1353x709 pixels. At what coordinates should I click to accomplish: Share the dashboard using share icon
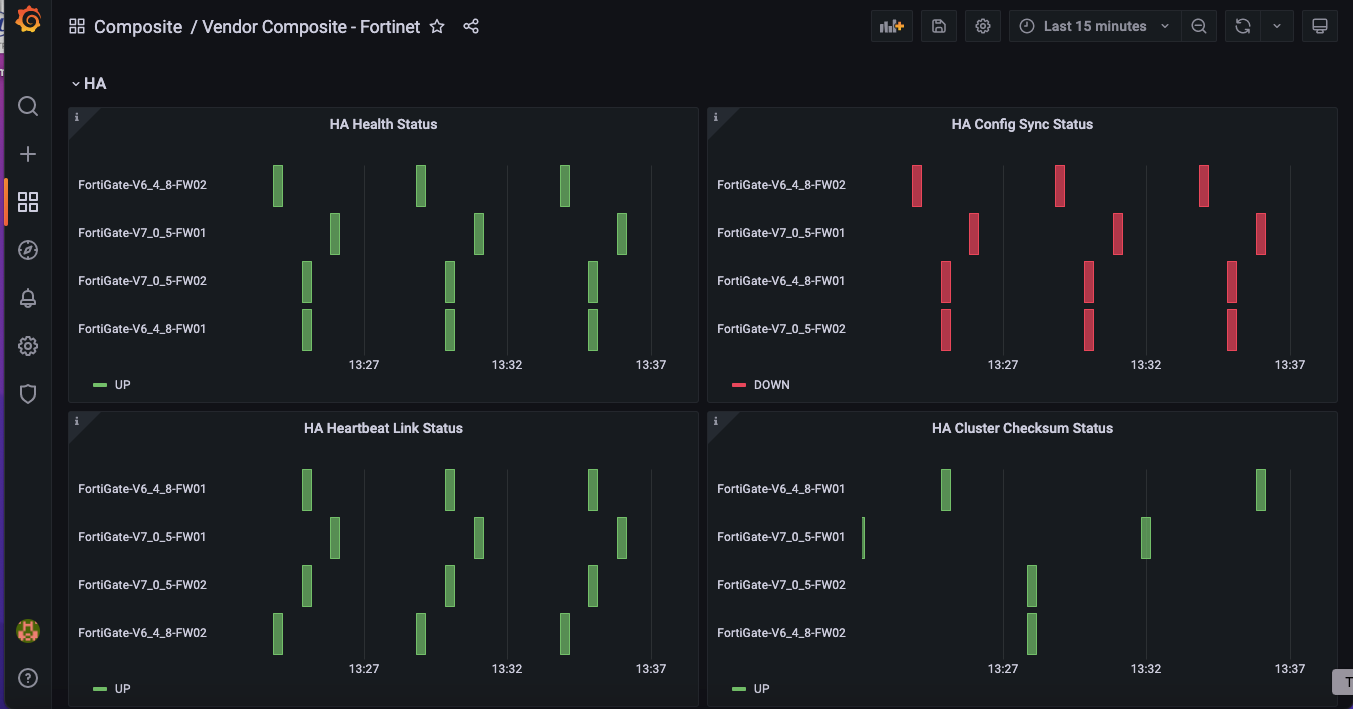point(471,27)
